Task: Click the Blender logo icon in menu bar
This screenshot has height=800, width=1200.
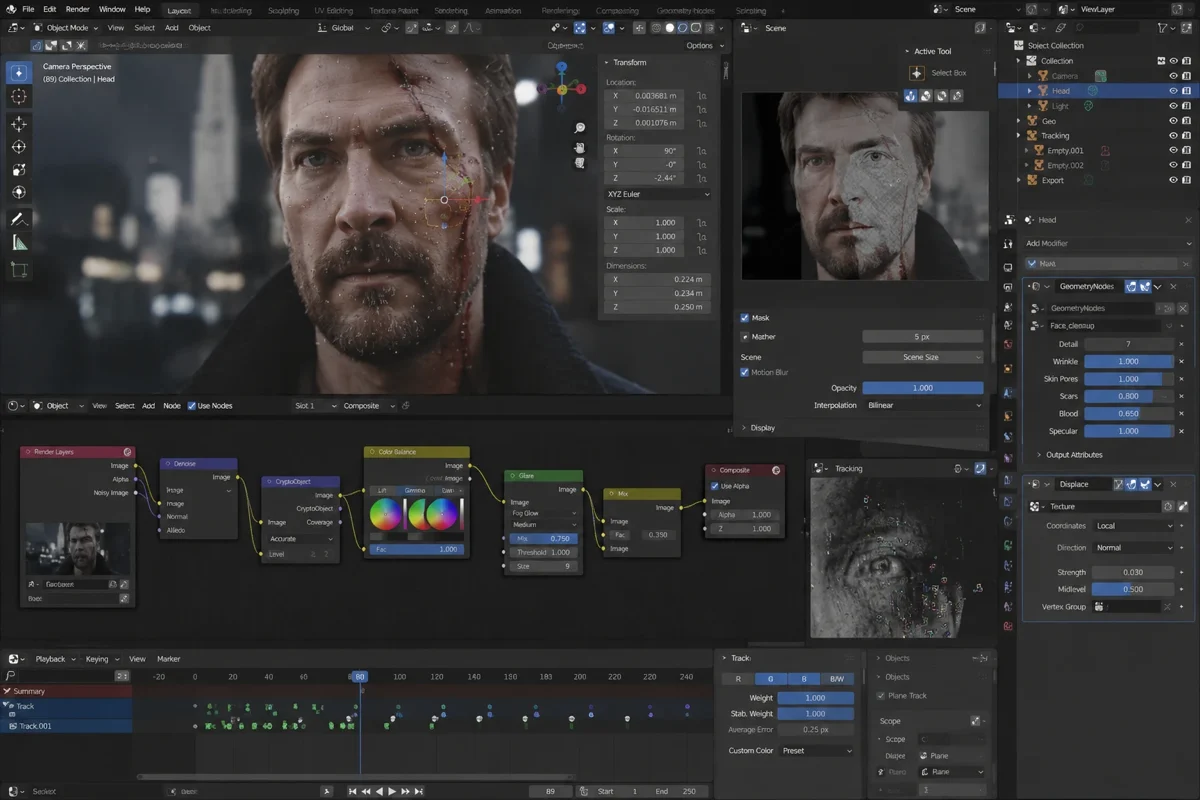Action: pyautogui.click(x=9, y=9)
